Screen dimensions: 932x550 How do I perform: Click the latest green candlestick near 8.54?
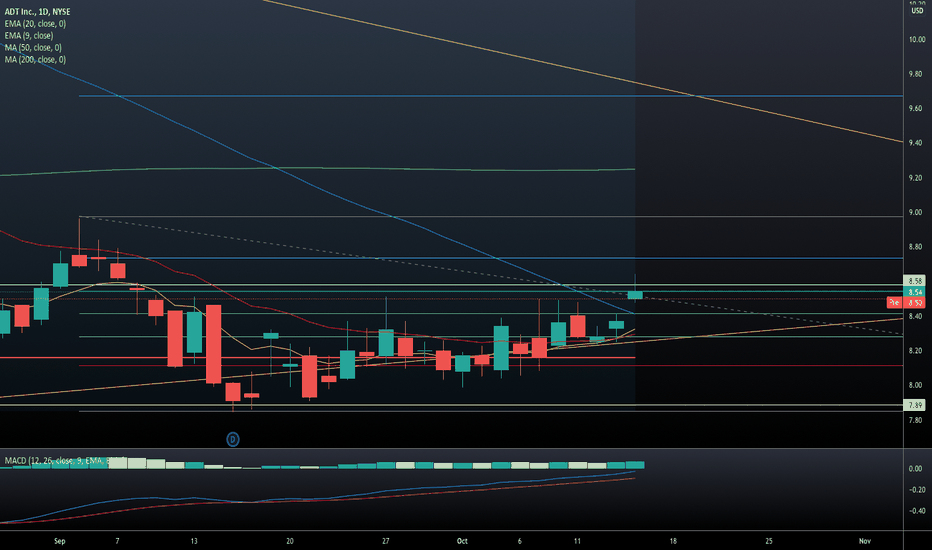click(635, 295)
